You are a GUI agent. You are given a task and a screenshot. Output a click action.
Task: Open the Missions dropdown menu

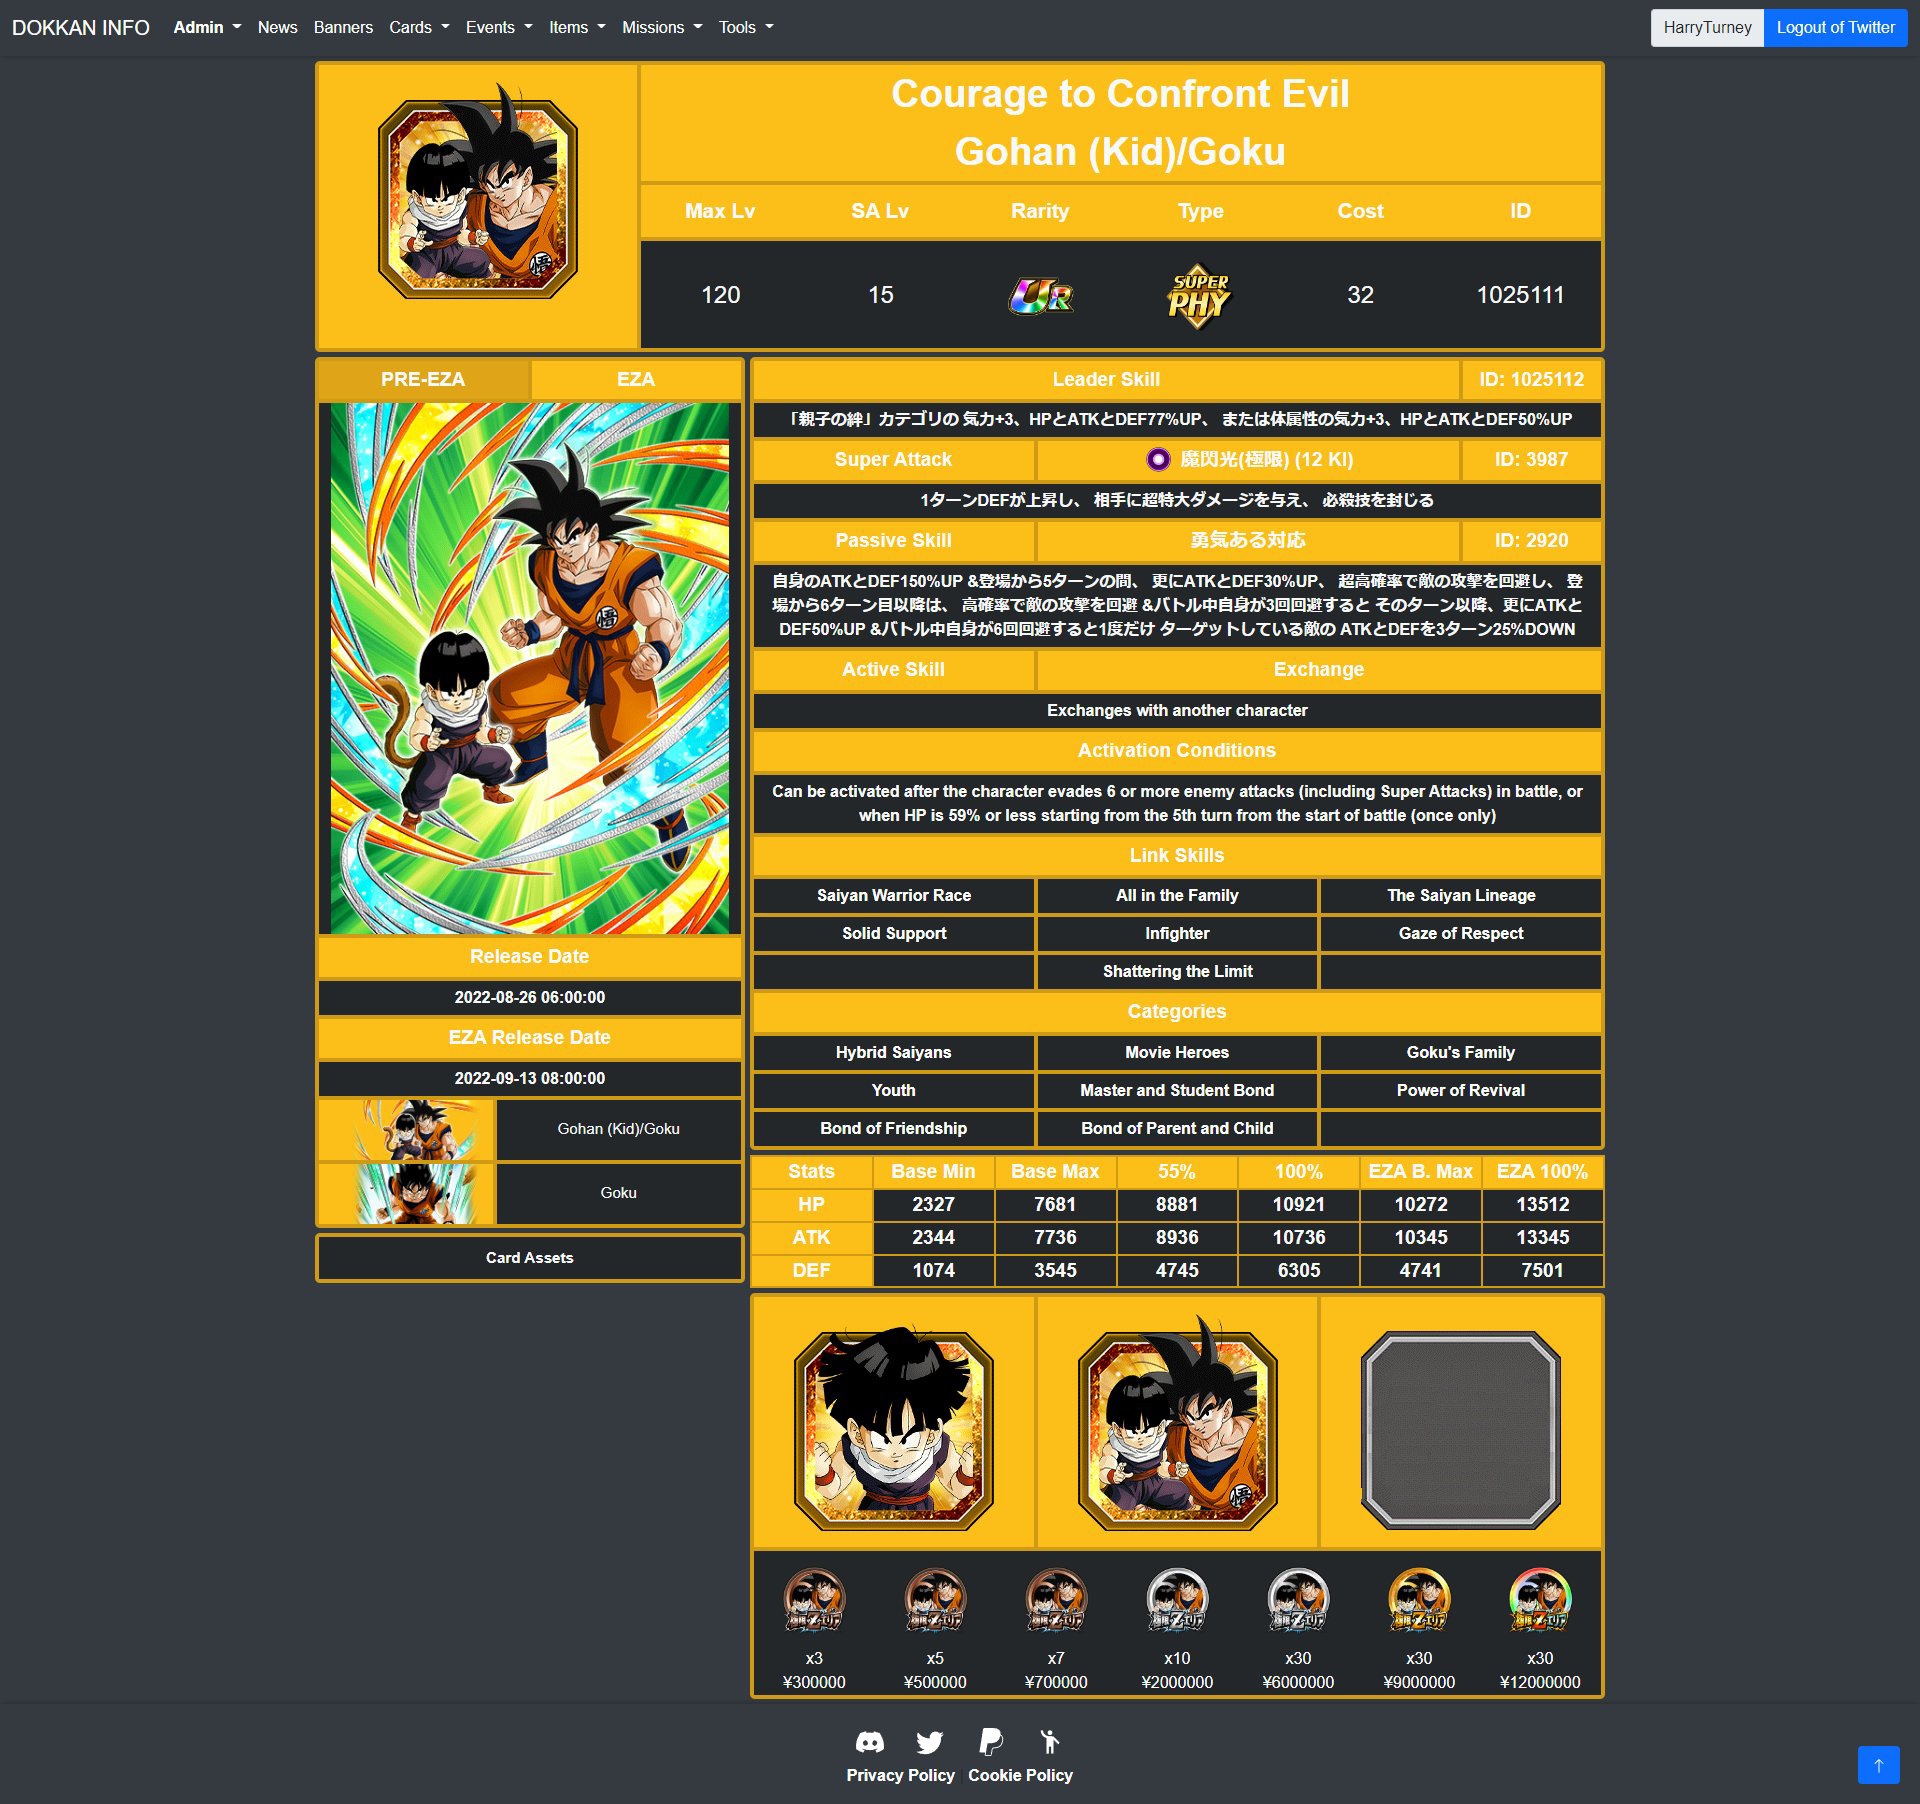click(662, 27)
